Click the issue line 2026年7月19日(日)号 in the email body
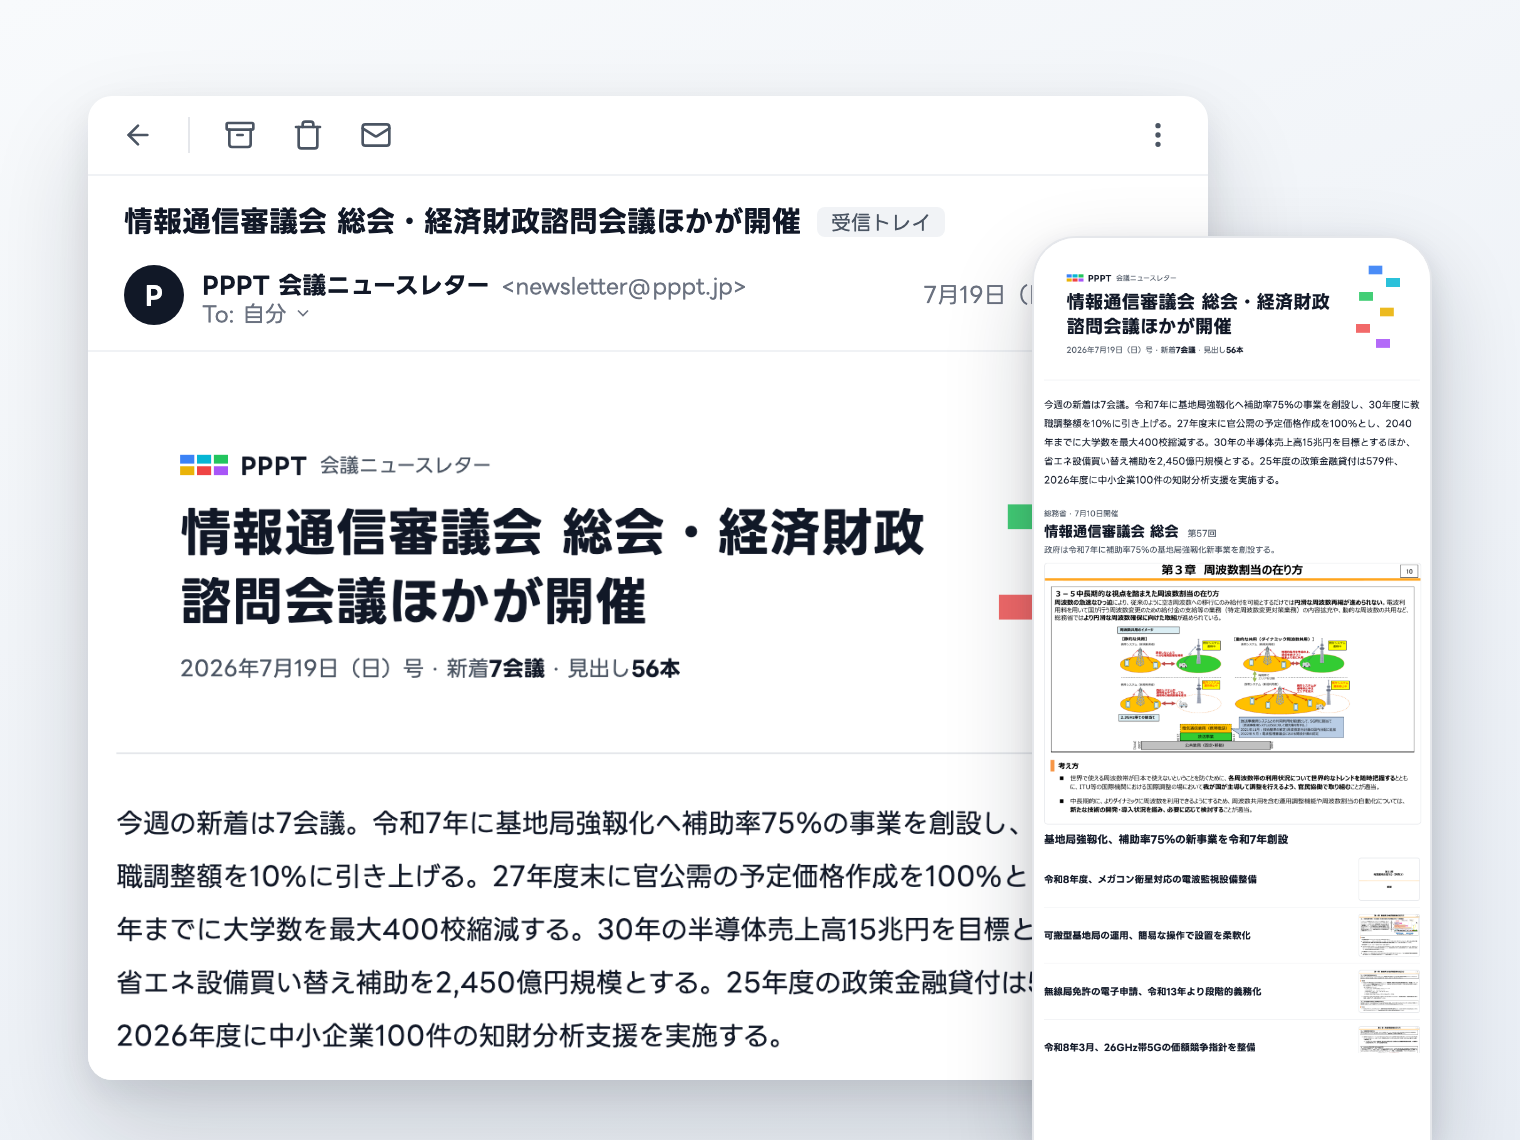 click(x=430, y=668)
